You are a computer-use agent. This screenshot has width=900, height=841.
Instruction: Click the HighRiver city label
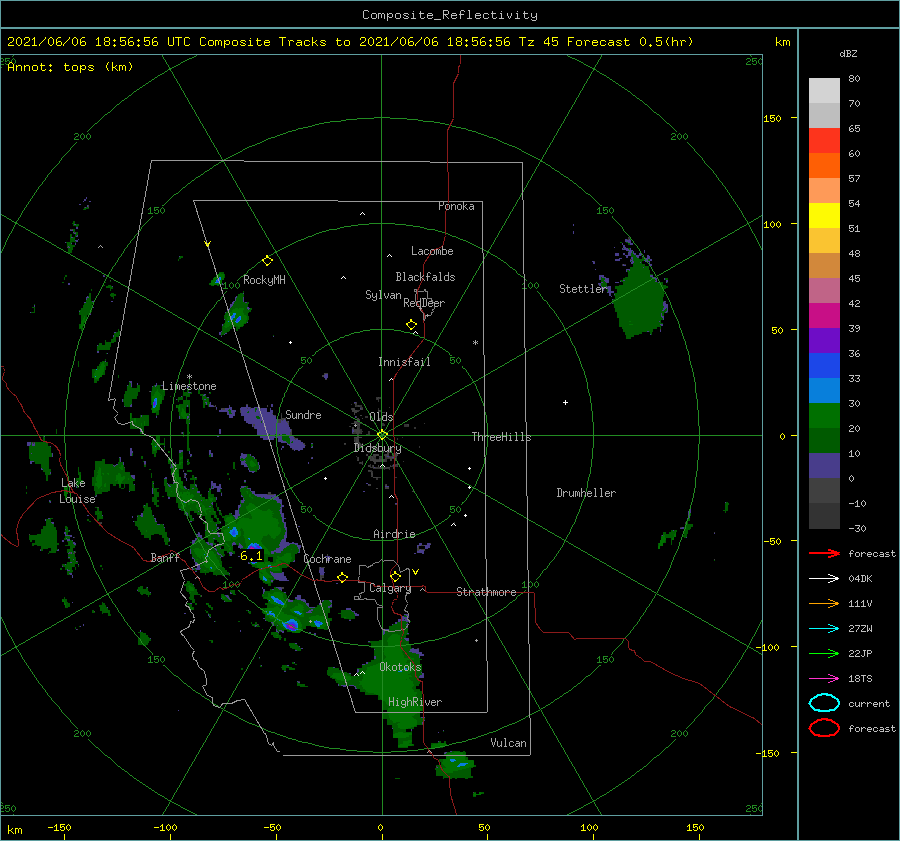point(415,702)
